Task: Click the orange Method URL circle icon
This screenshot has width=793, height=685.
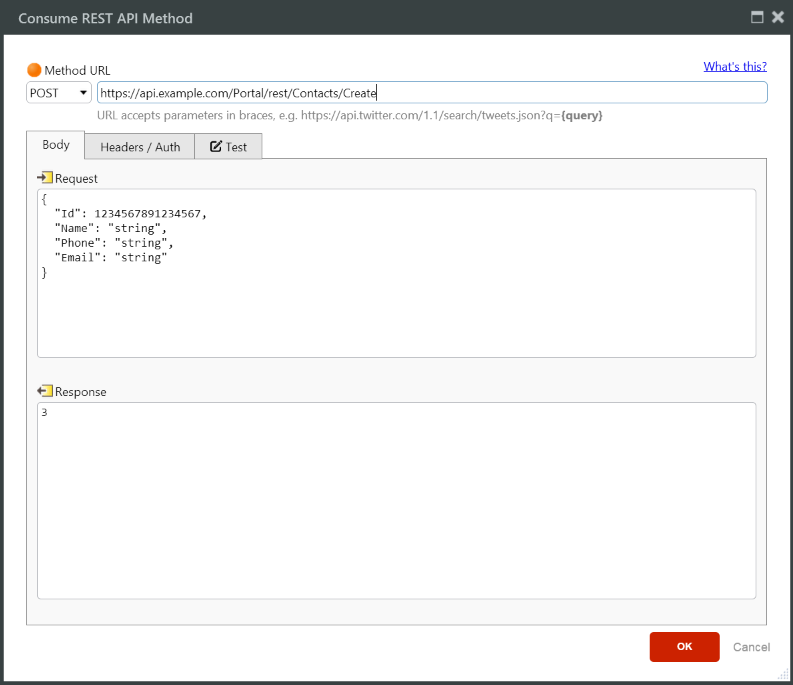Action: pos(34,71)
